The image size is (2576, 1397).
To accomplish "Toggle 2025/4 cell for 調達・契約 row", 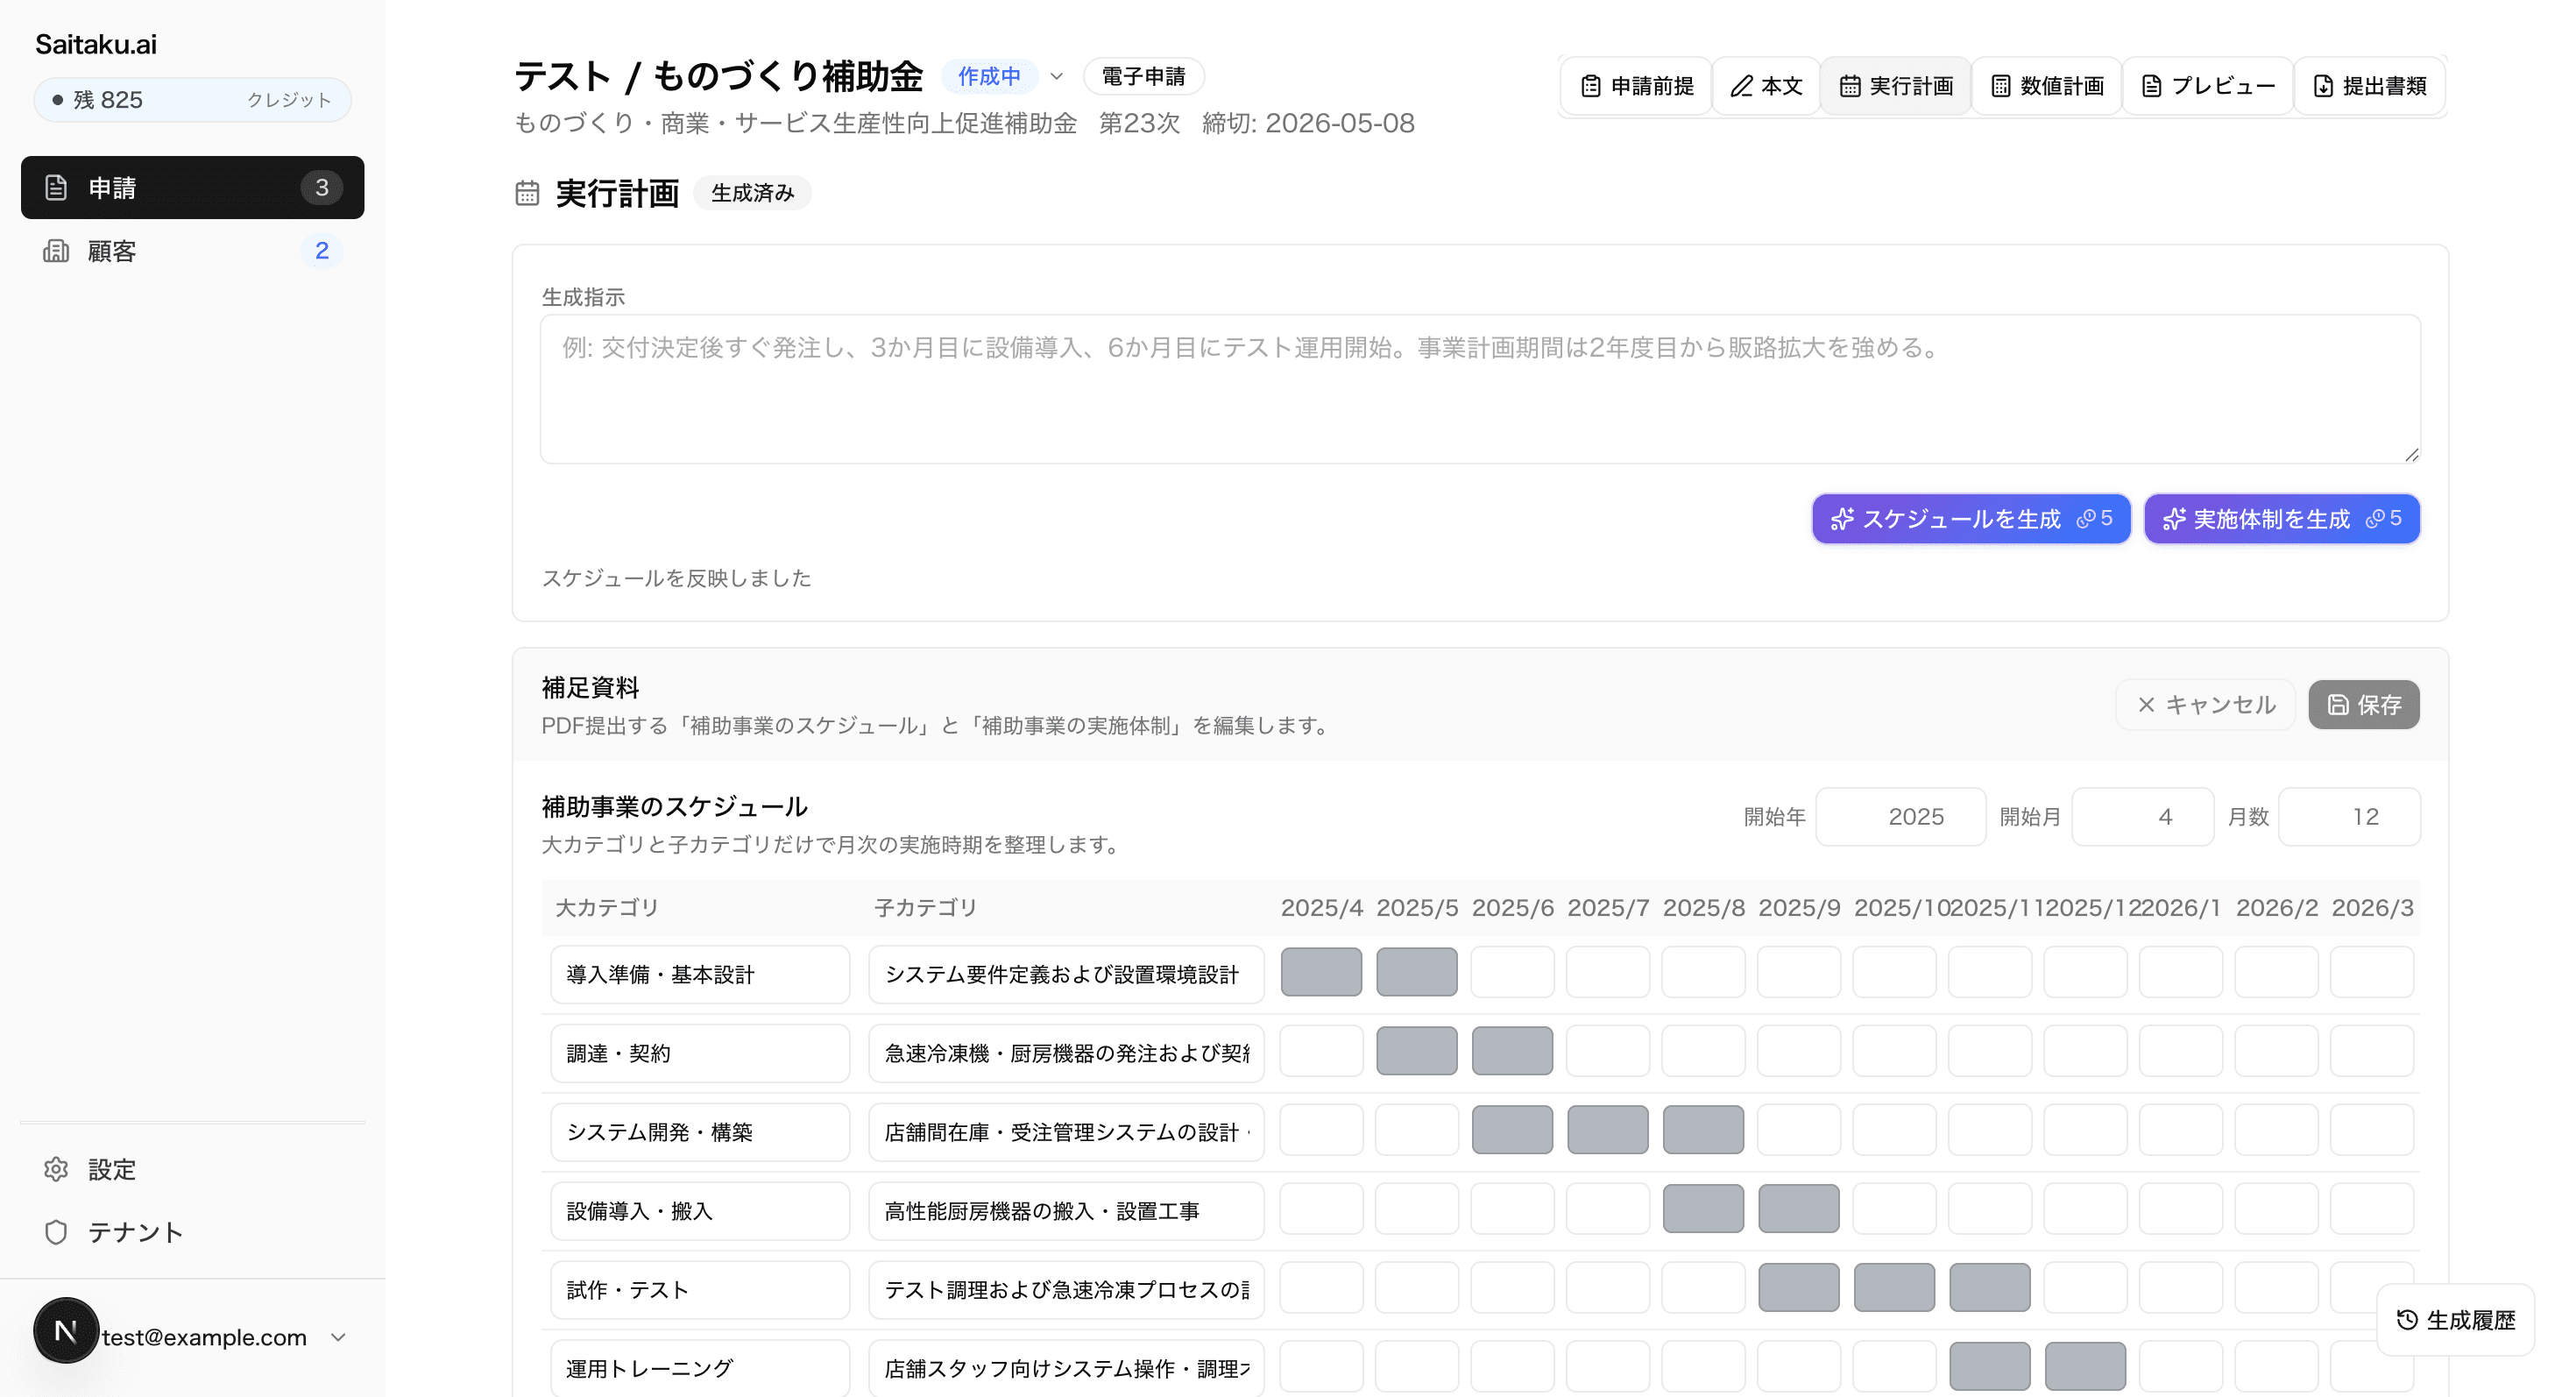I will 1321,1051.
